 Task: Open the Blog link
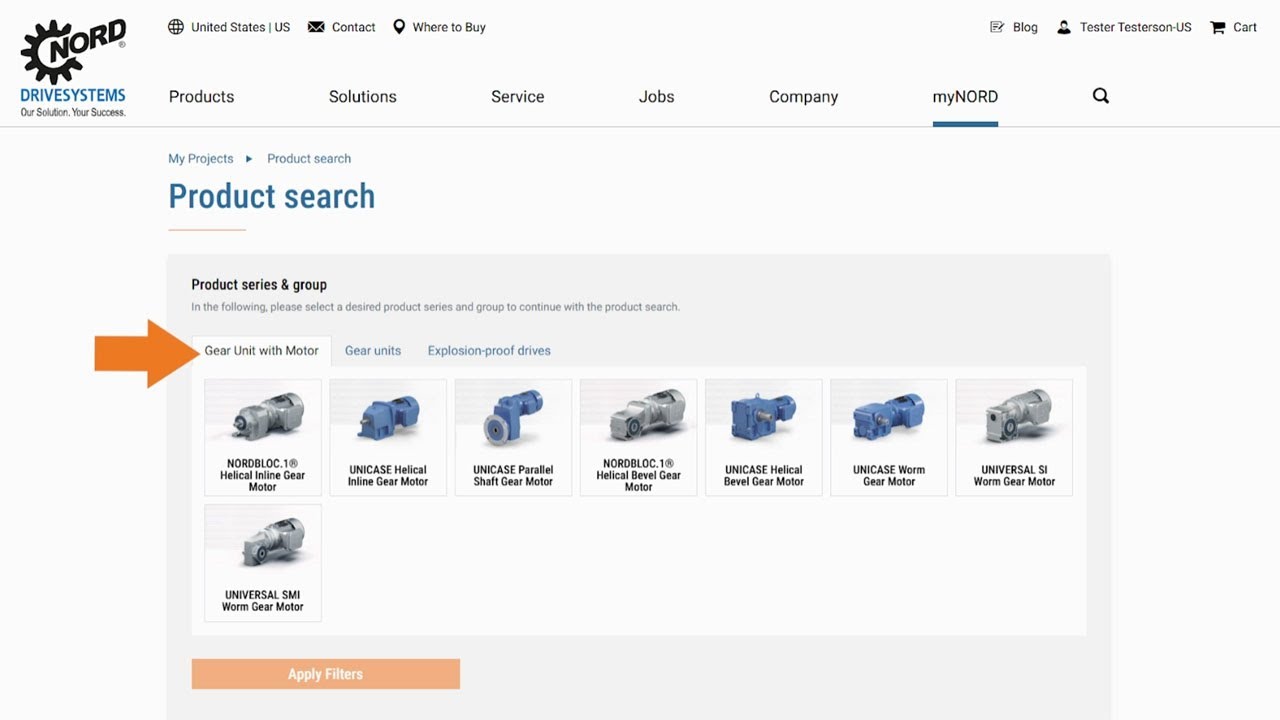(x=1025, y=27)
